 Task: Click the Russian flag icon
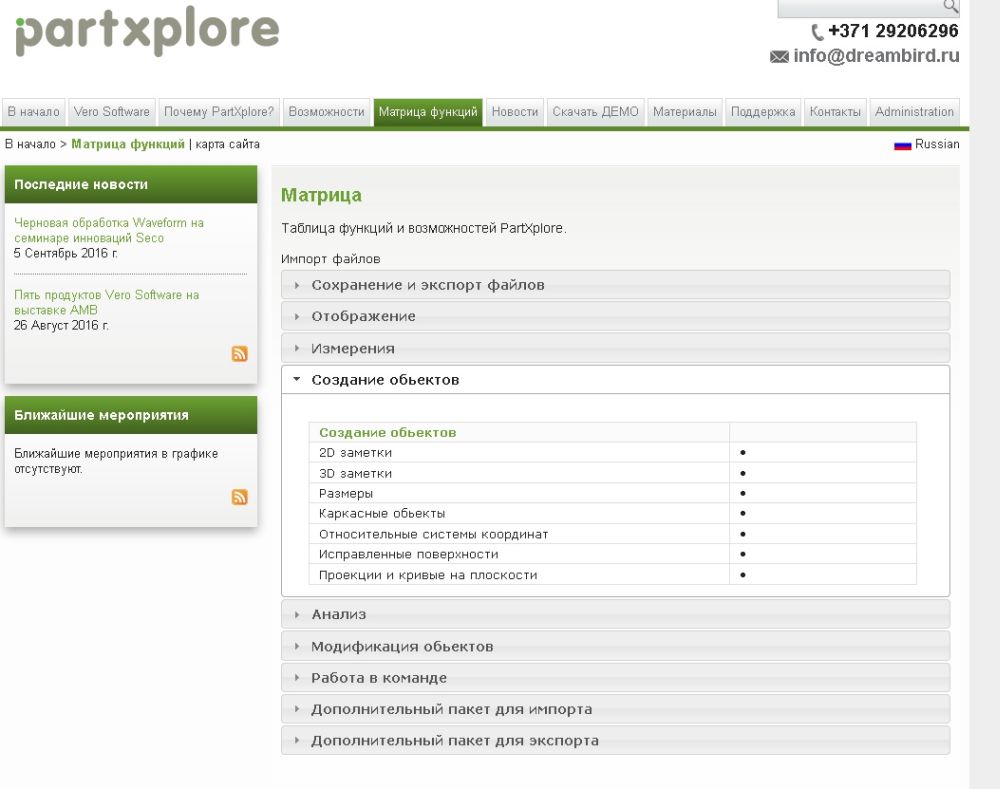pos(902,145)
